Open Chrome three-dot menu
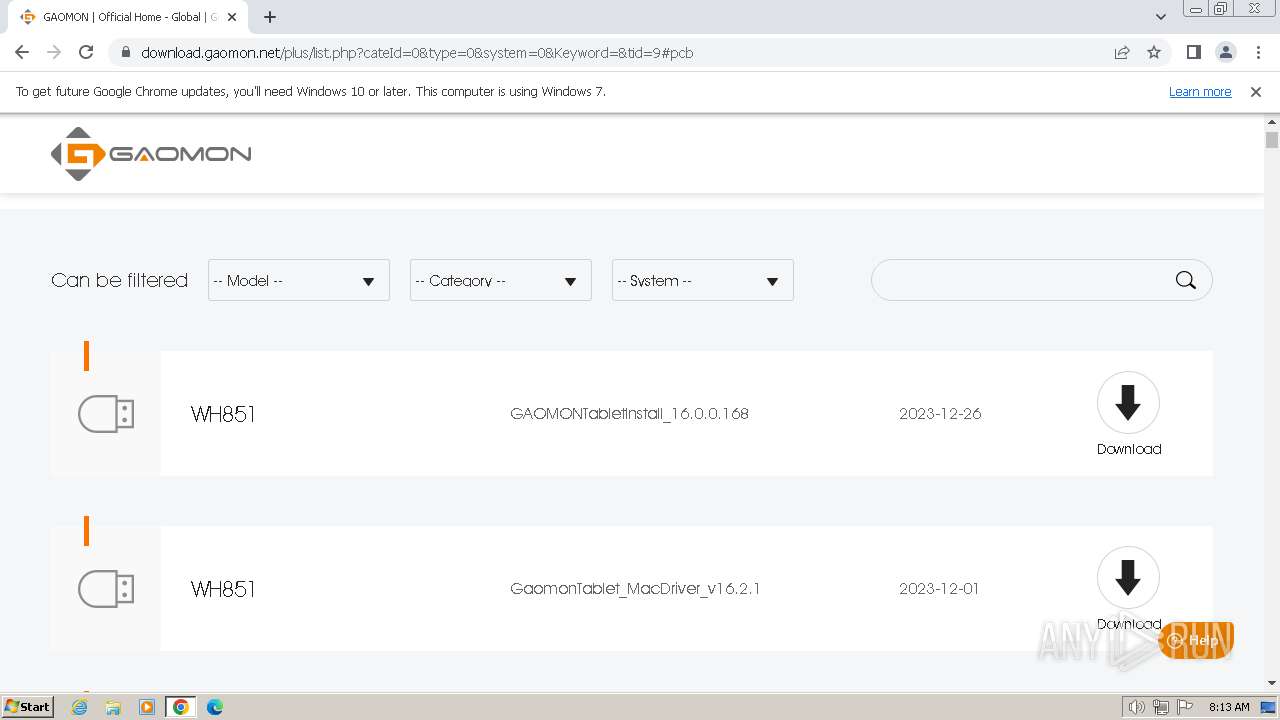This screenshot has height=720, width=1280. click(1257, 53)
